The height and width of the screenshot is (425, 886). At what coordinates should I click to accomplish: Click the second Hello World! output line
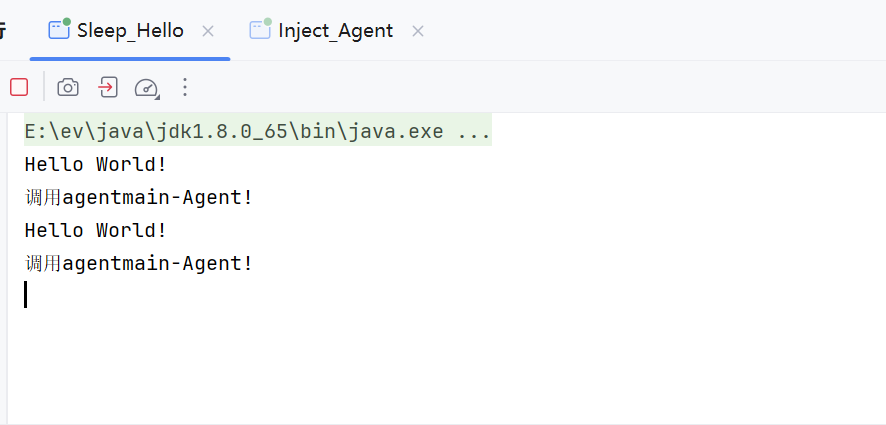[96, 230]
